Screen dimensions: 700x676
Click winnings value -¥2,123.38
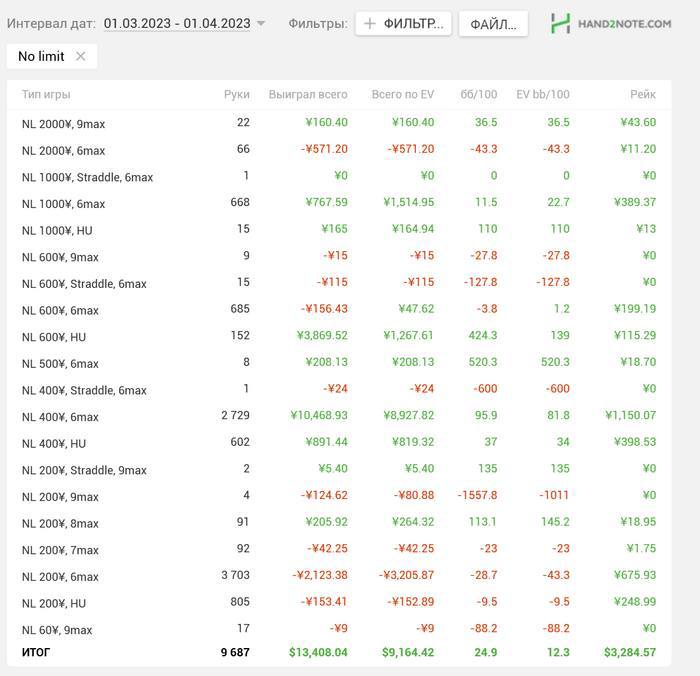320,575
